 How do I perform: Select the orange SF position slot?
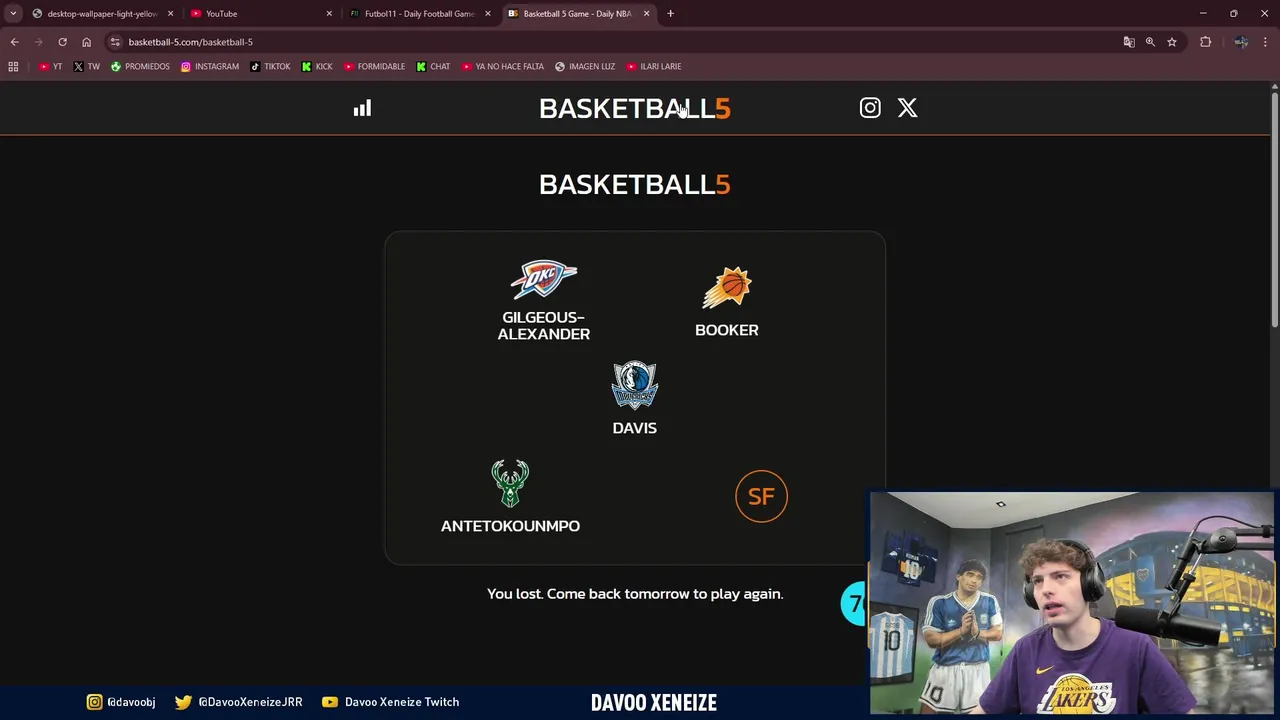click(761, 496)
